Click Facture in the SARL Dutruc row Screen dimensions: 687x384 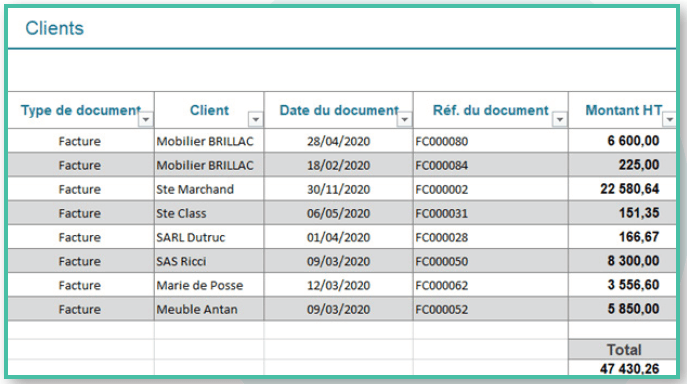click(x=80, y=237)
